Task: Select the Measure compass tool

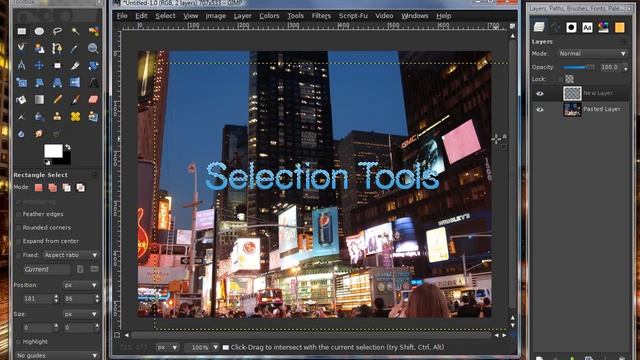Action: [21, 65]
